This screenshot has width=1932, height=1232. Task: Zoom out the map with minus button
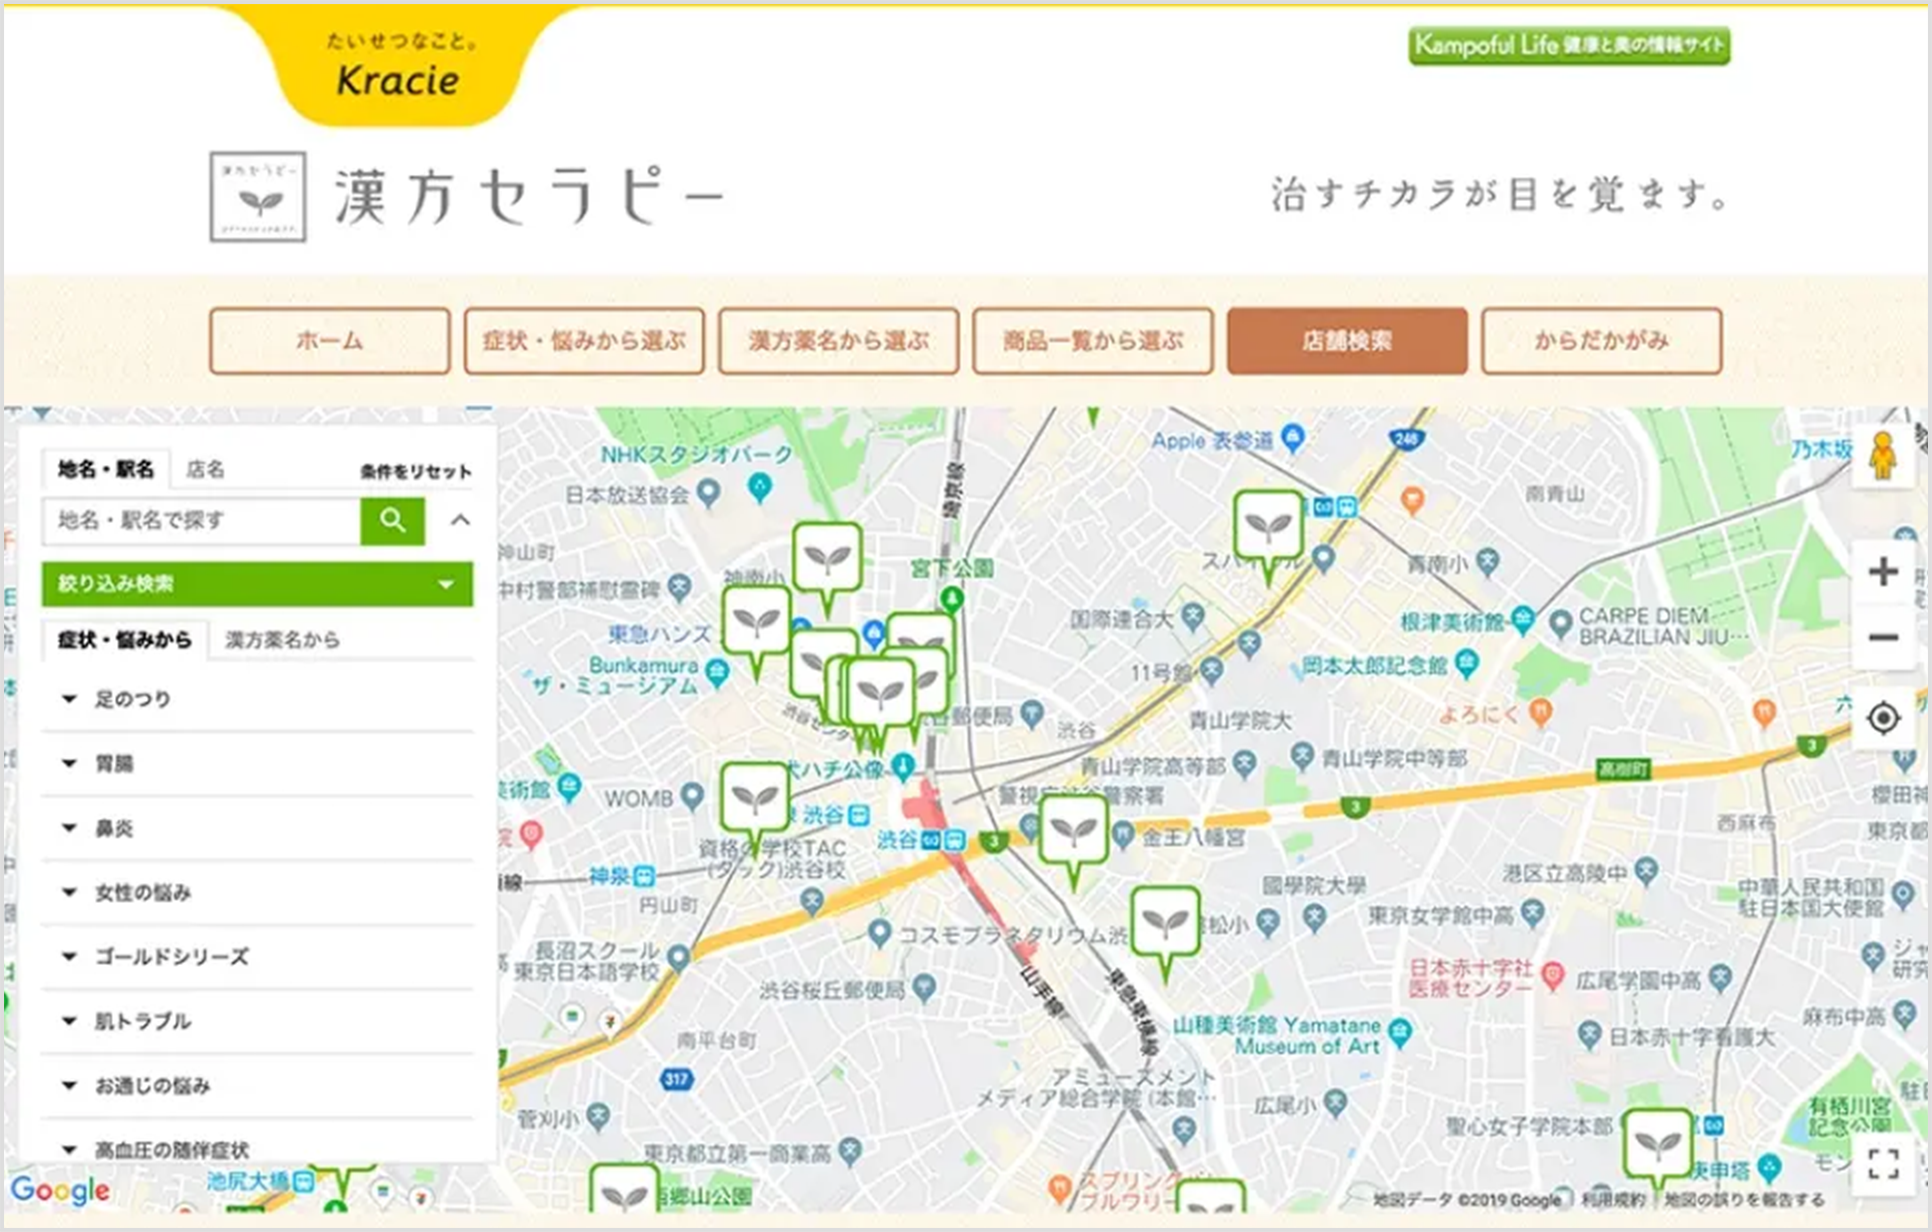1883,637
